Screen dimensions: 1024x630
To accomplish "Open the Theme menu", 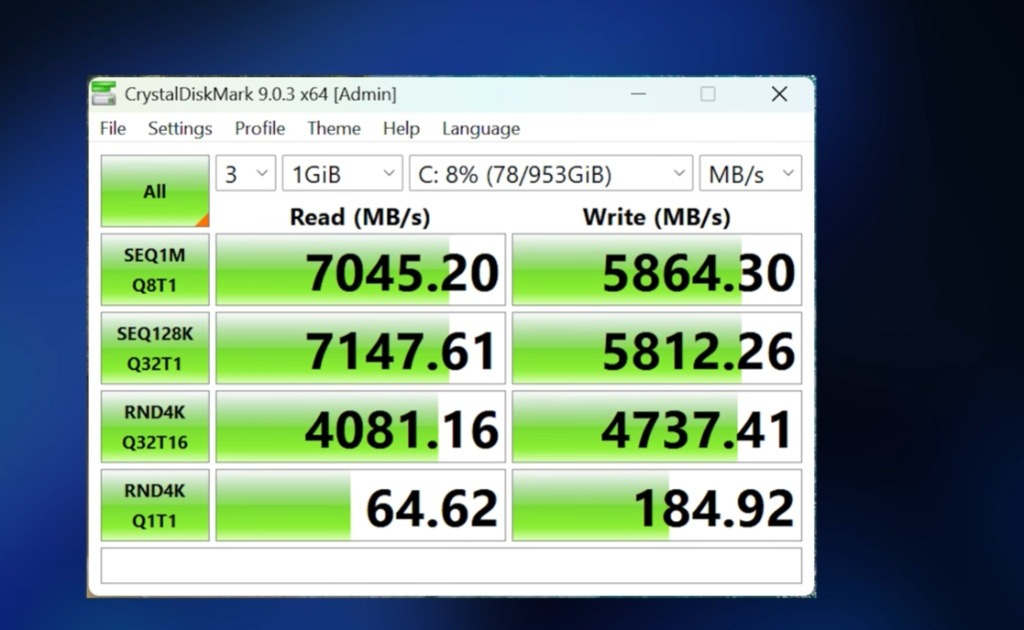I will 334,129.
